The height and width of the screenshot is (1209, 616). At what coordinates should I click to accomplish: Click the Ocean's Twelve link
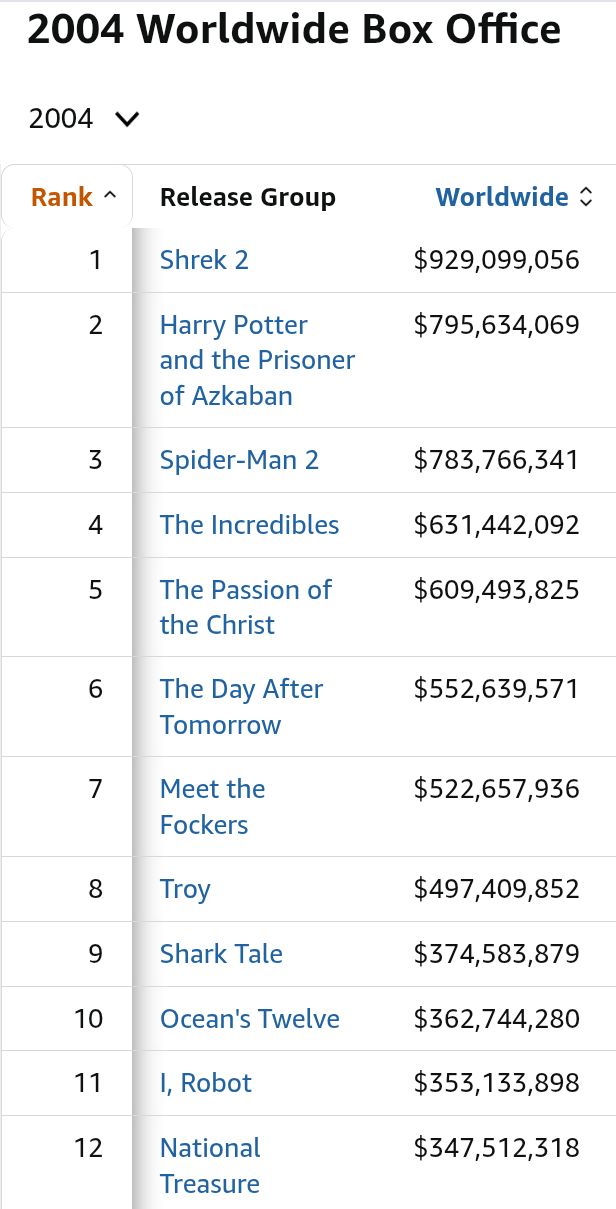pyautogui.click(x=249, y=1019)
